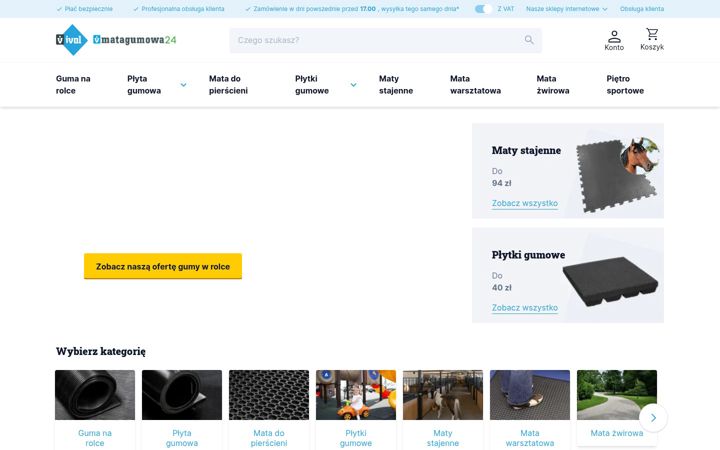The height and width of the screenshot is (450, 720).
Task: Select Płyta gumowa category thumbnail
Action: pyautogui.click(x=182, y=395)
